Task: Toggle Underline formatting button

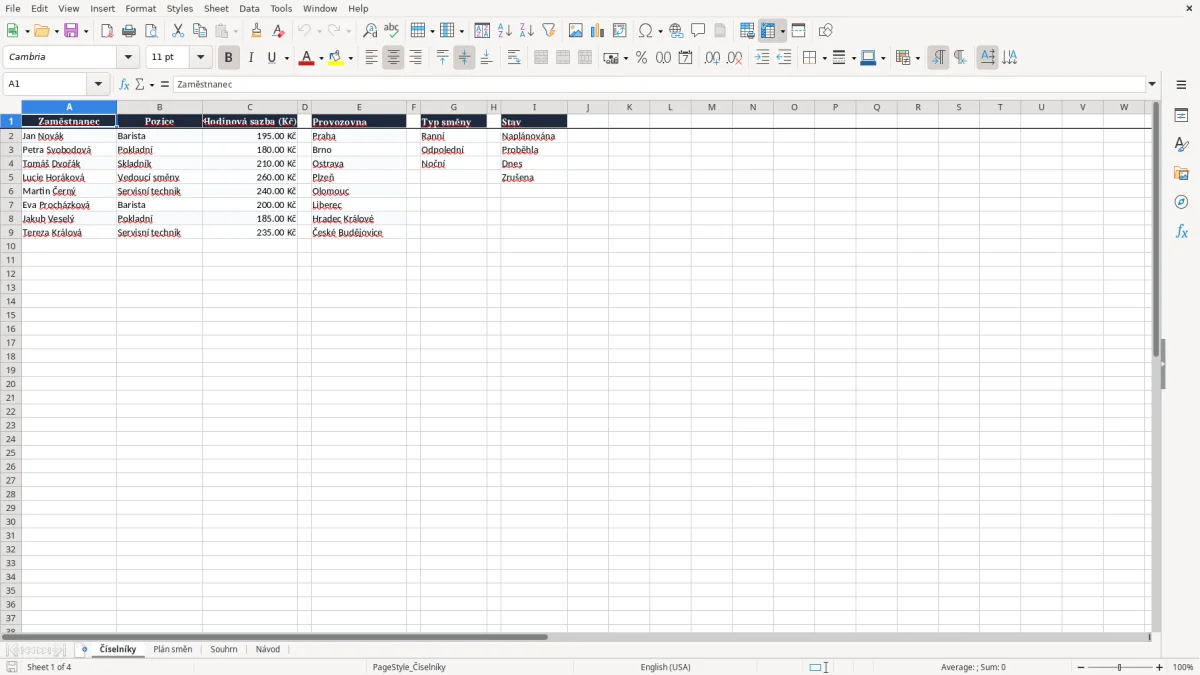Action: pos(271,58)
